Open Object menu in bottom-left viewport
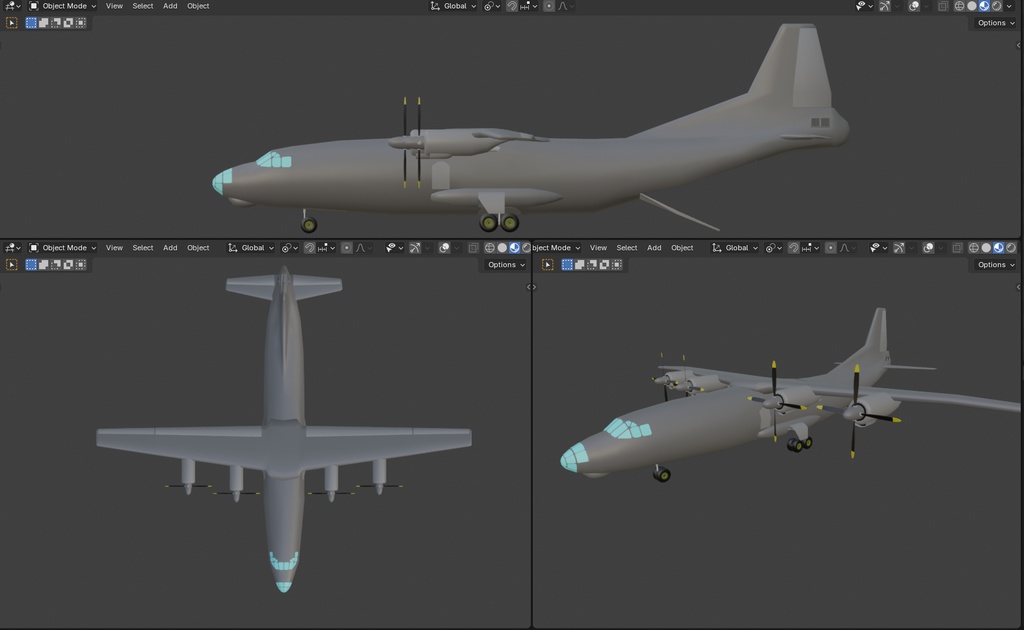The image size is (1024, 630). (198, 247)
